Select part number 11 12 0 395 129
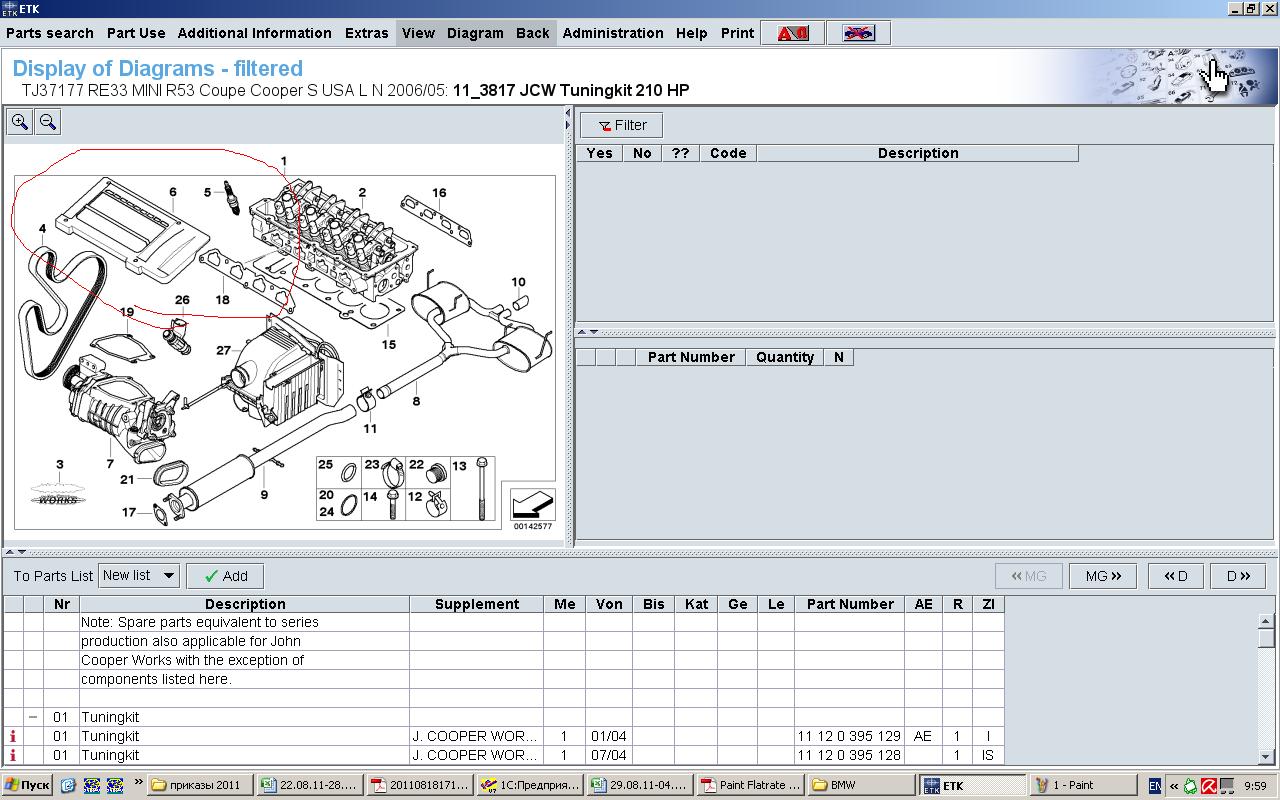Screen dimensions: 1280x800 pos(849,736)
